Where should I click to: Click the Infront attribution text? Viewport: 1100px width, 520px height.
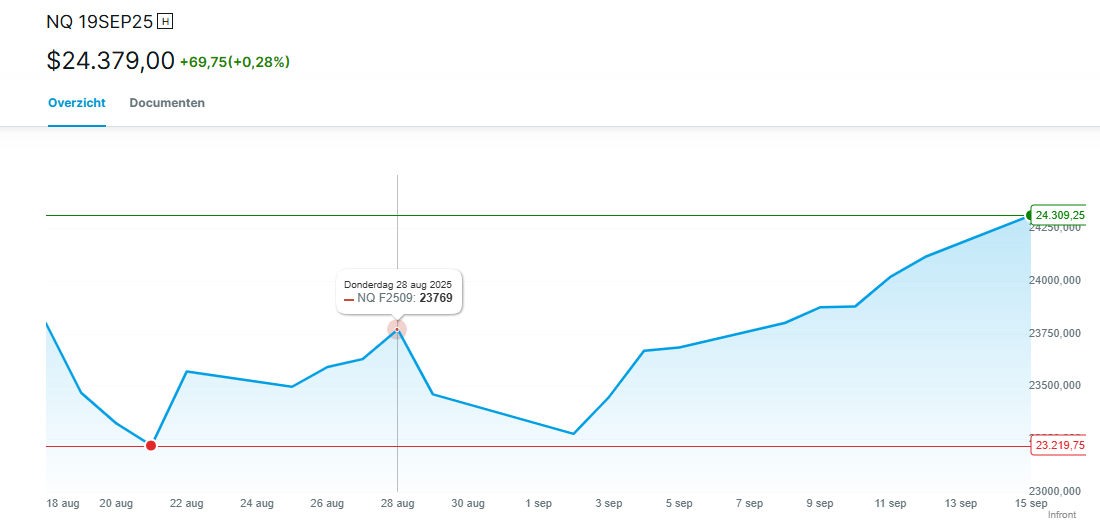1062,514
